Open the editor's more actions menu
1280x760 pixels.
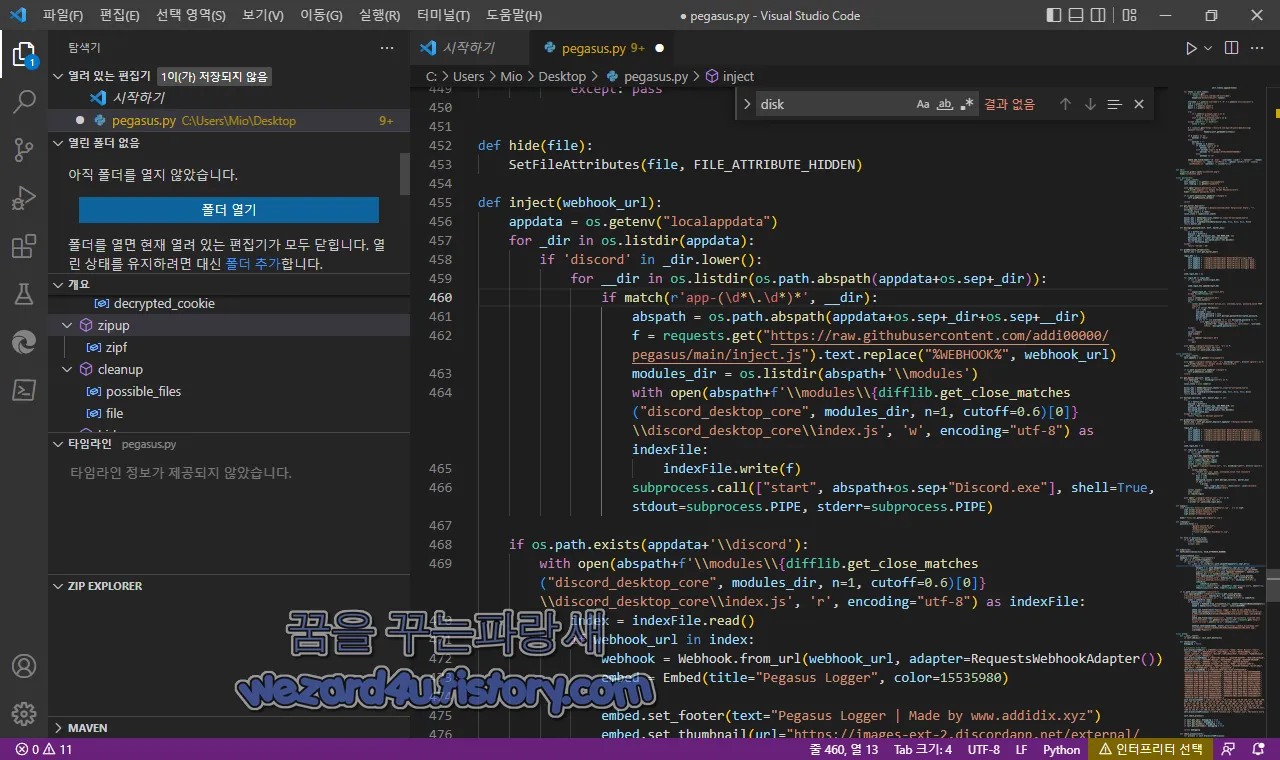(1259, 48)
